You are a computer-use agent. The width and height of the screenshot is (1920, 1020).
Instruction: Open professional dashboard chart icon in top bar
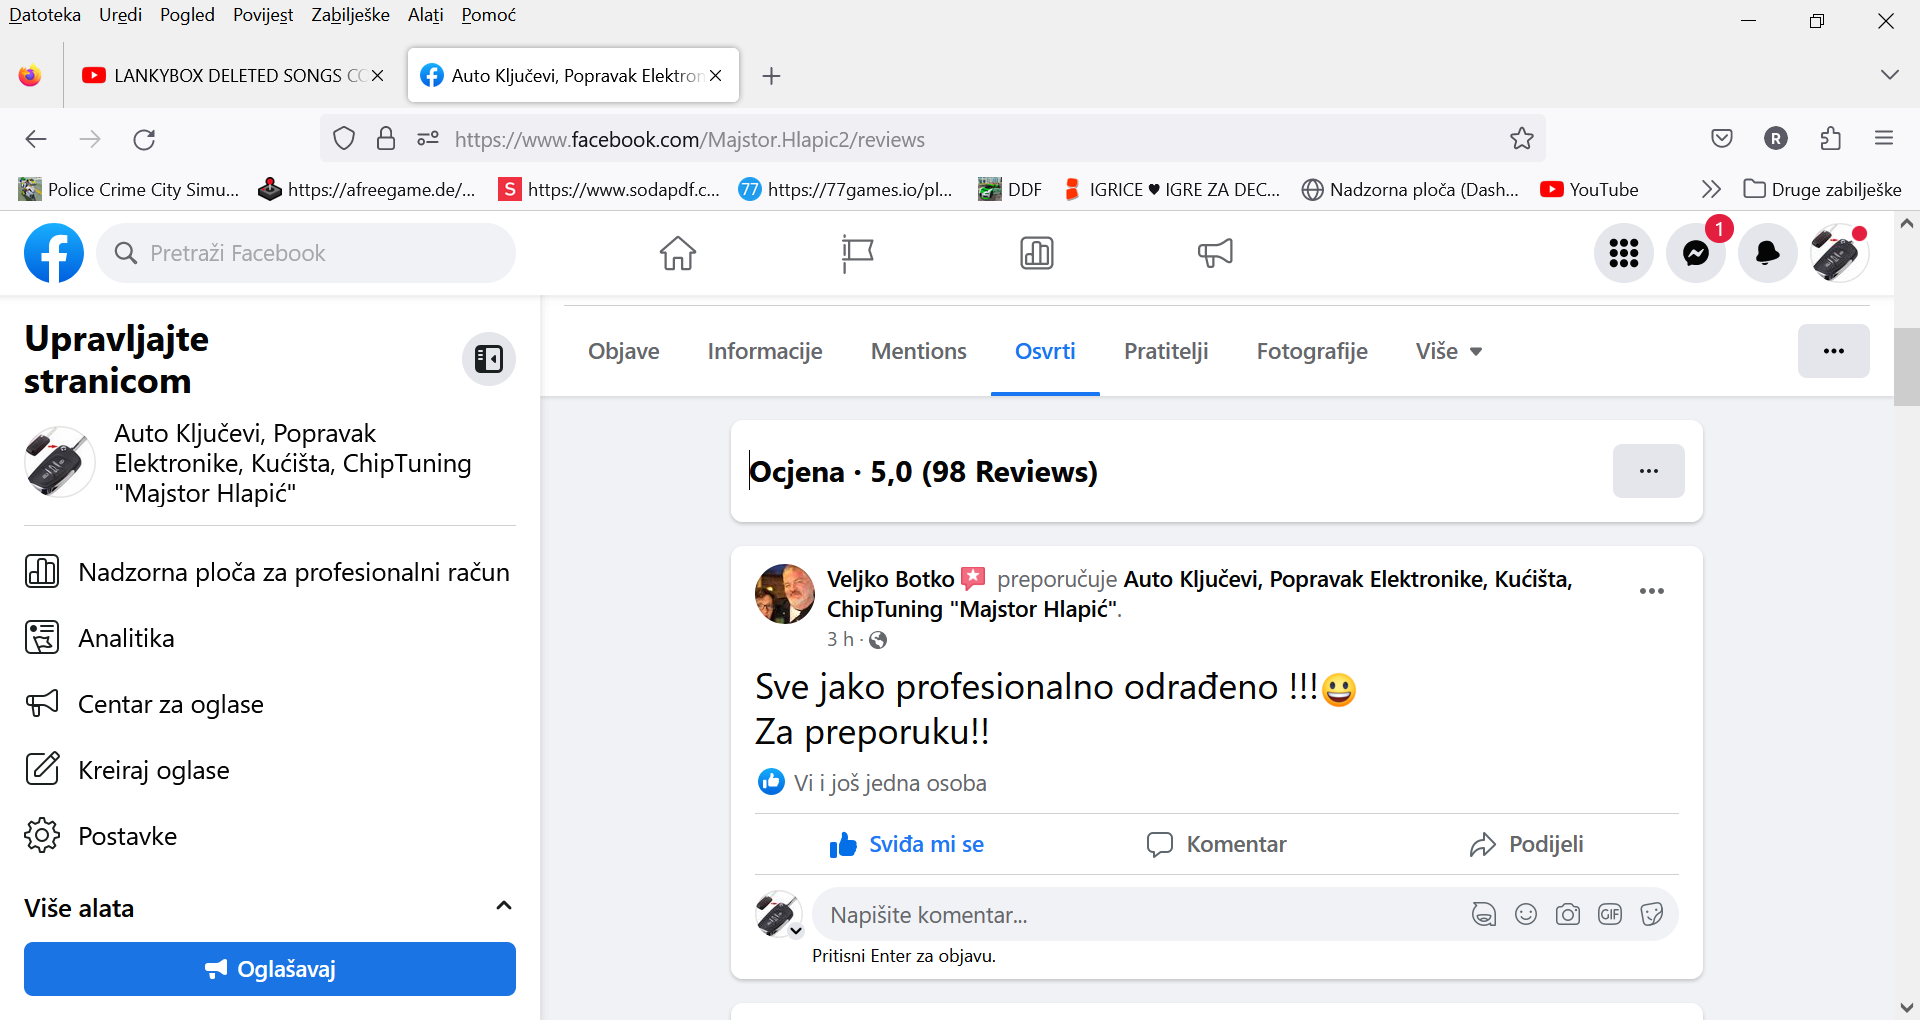[x=1037, y=253]
